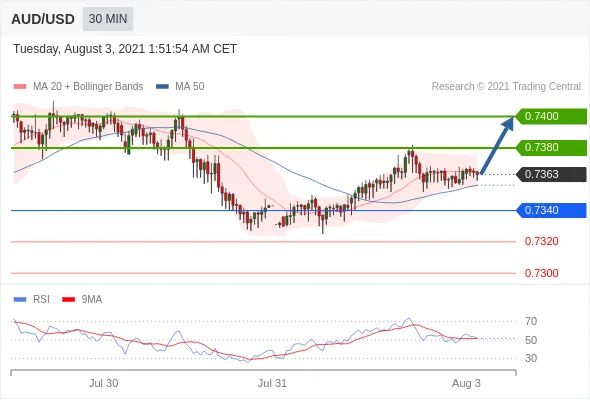Click the blue RSI legend swatch
The image size is (590, 400).
point(20,300)
